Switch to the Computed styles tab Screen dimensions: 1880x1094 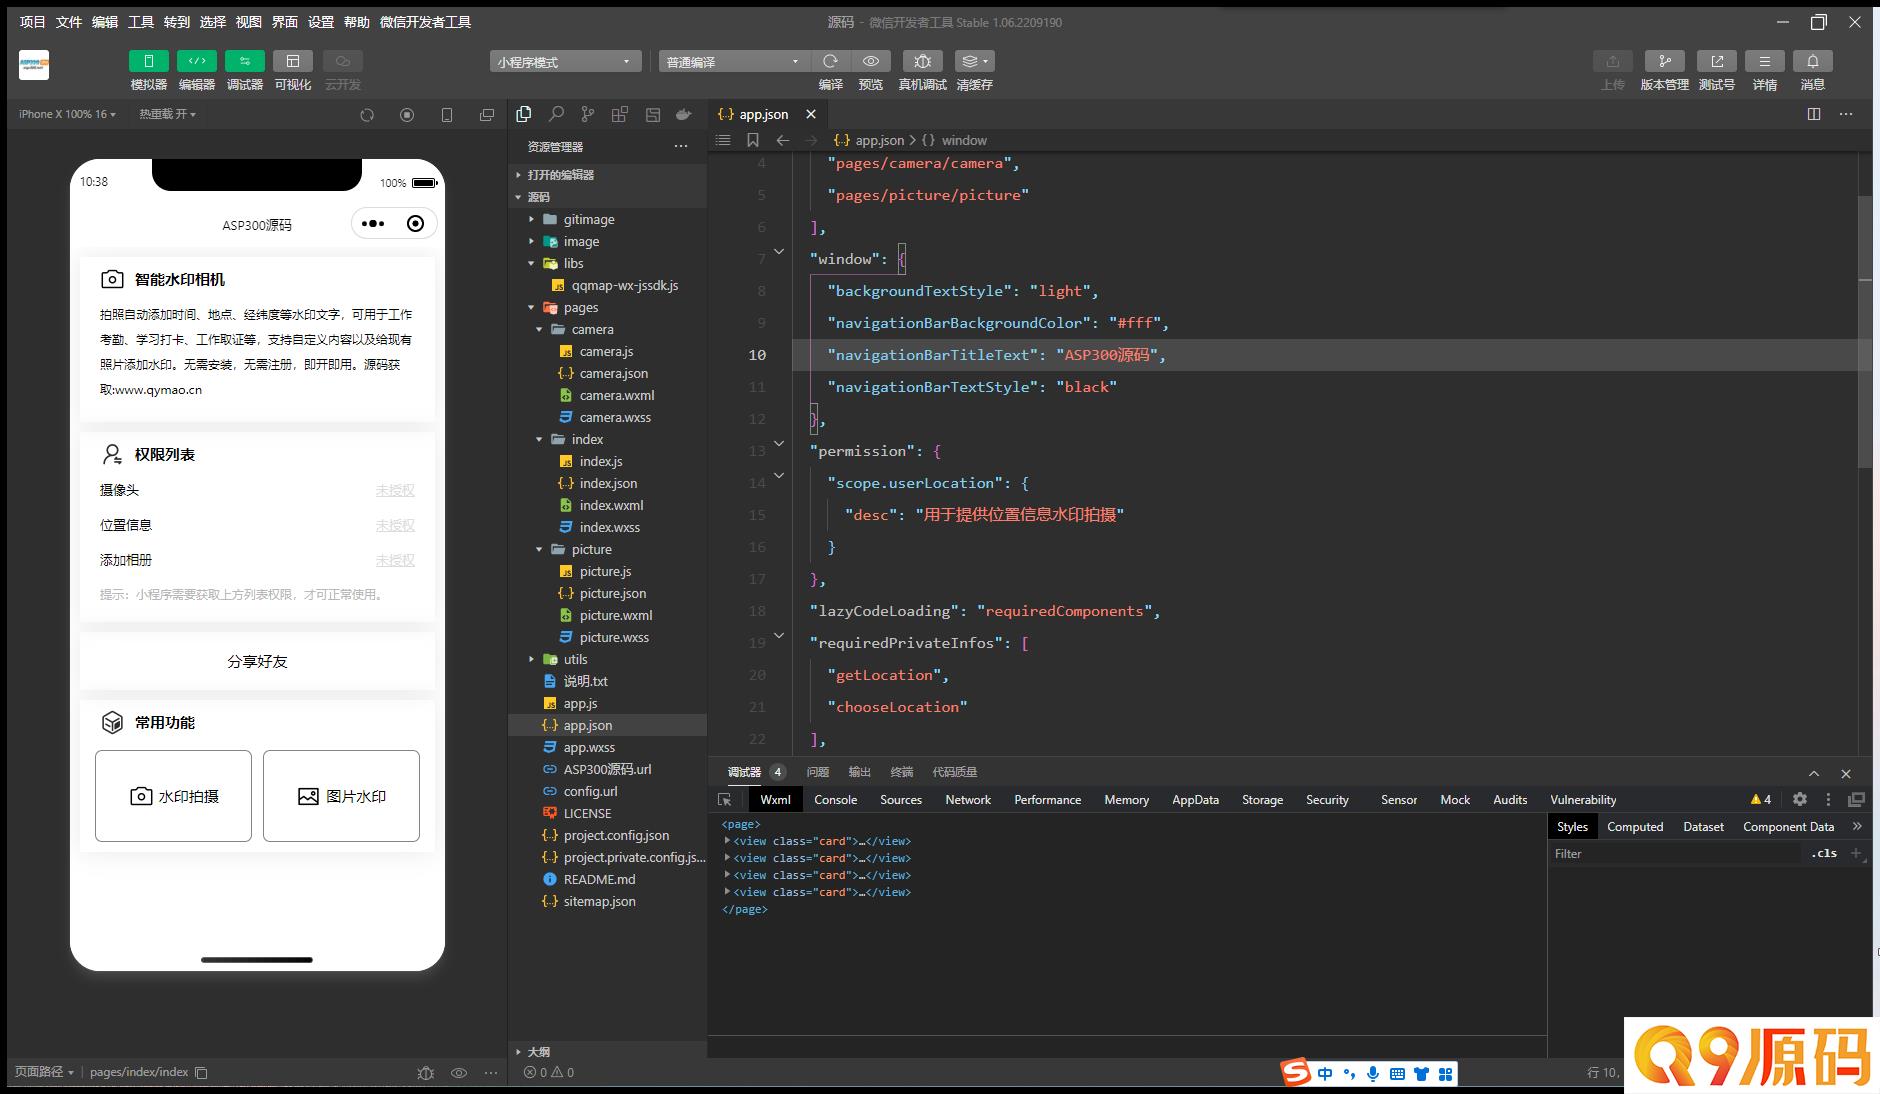[x=1635, y=827]
